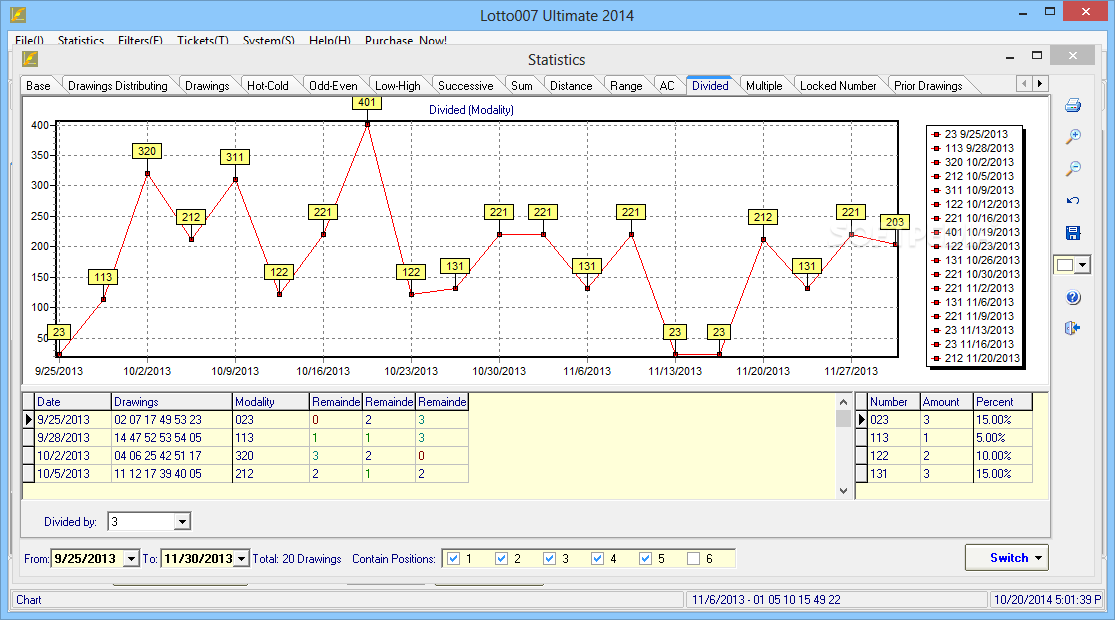
Task: Toggle position 1 checkbox
Action: coord(454,559)
